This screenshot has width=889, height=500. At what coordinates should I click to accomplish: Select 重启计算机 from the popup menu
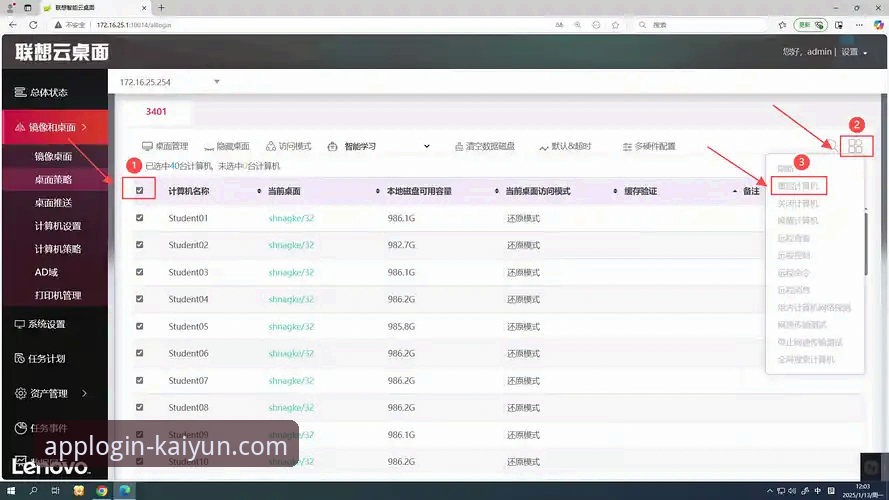[798, 186]
